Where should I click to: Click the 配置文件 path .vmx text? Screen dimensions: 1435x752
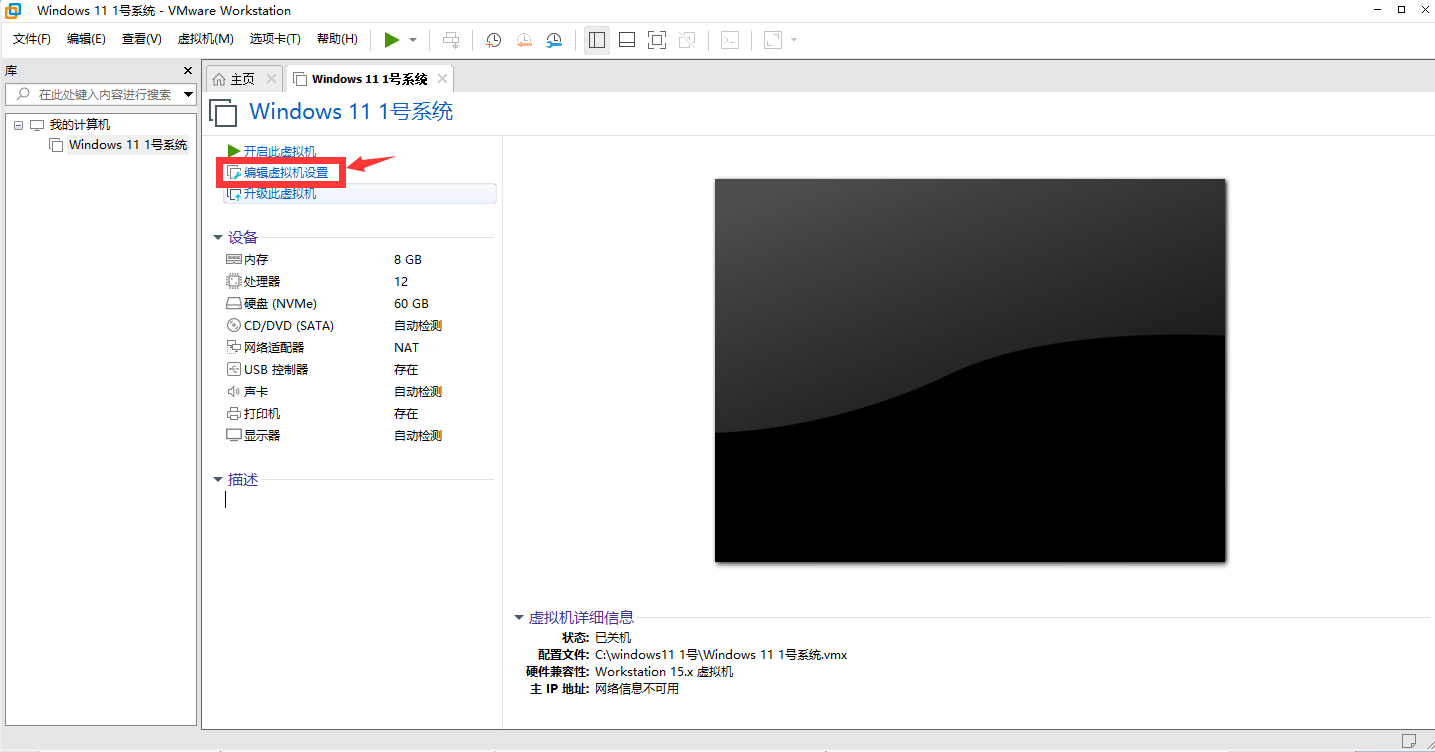click(721, 655)
